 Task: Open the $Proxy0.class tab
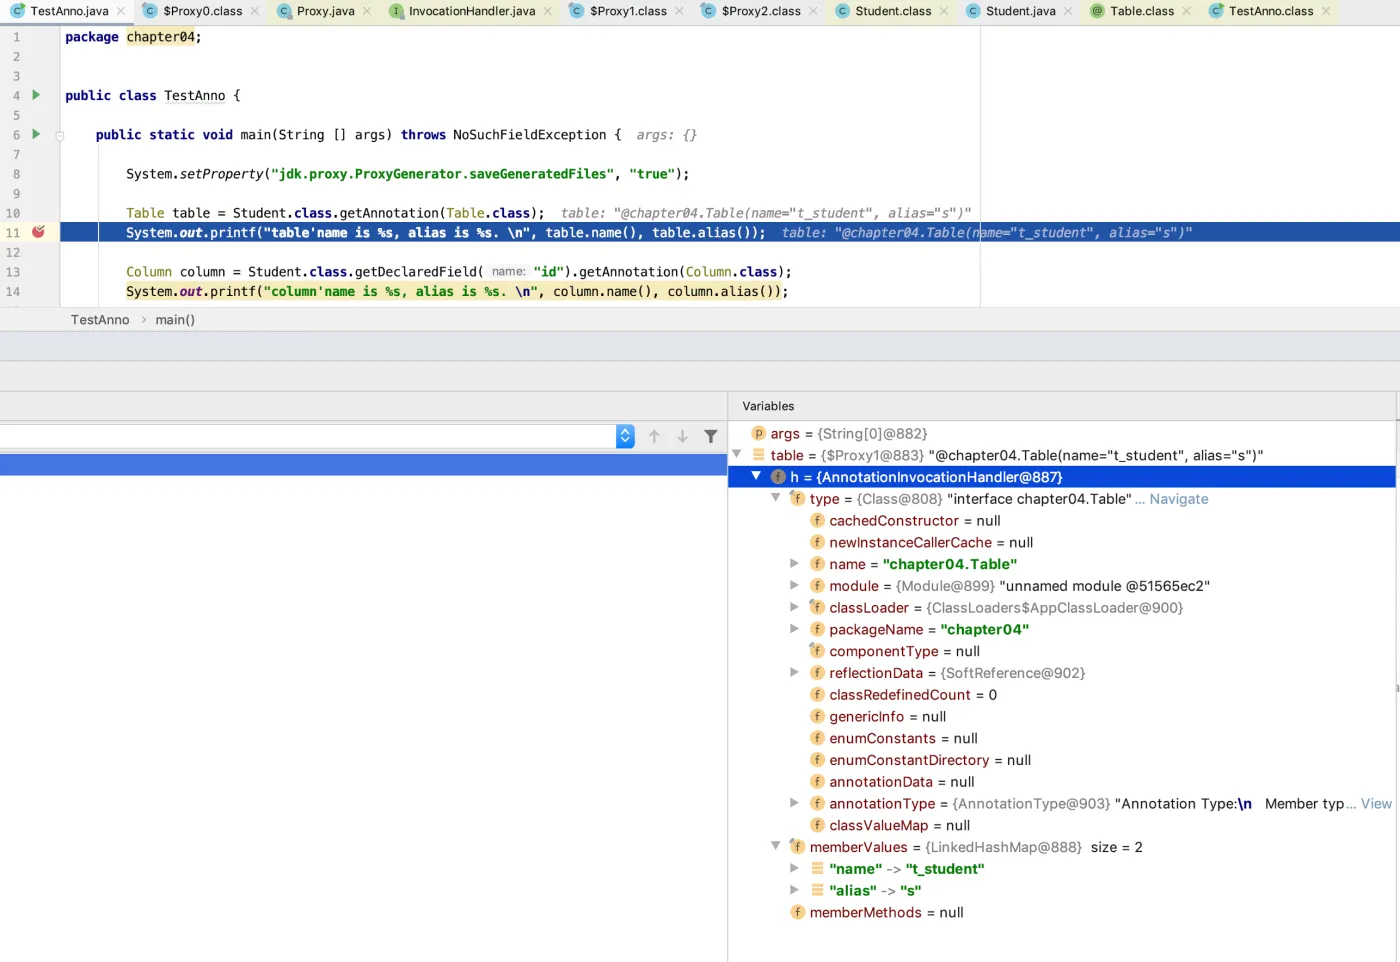[x=202, y=11]
